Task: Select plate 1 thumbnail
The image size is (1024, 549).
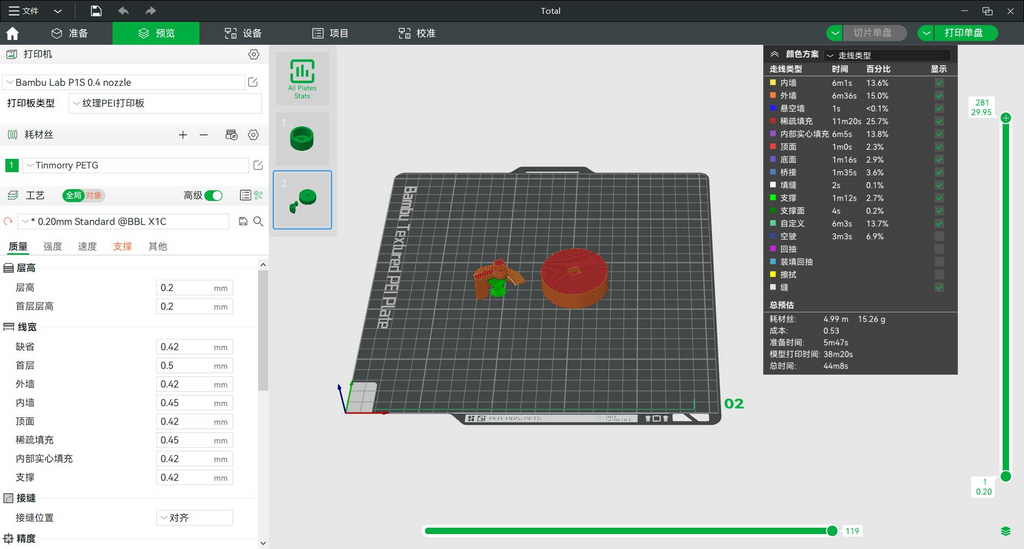Action: tap(302, 138)
